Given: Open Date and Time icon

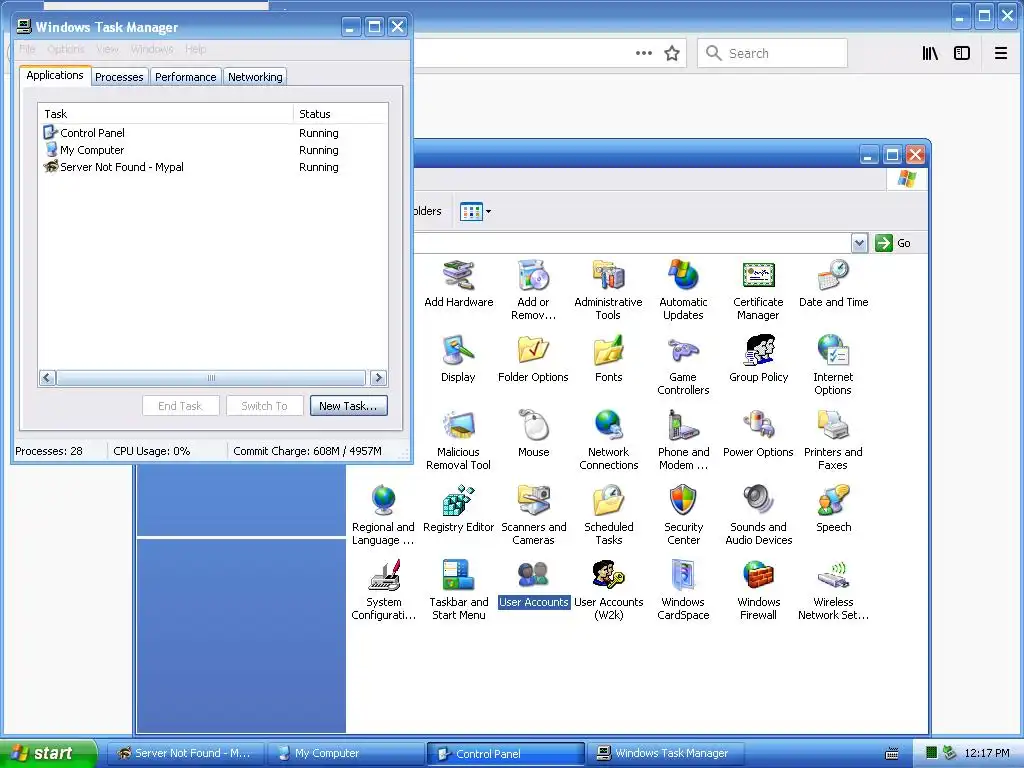Looking at the screenshot, I should (x=833, y=284).
